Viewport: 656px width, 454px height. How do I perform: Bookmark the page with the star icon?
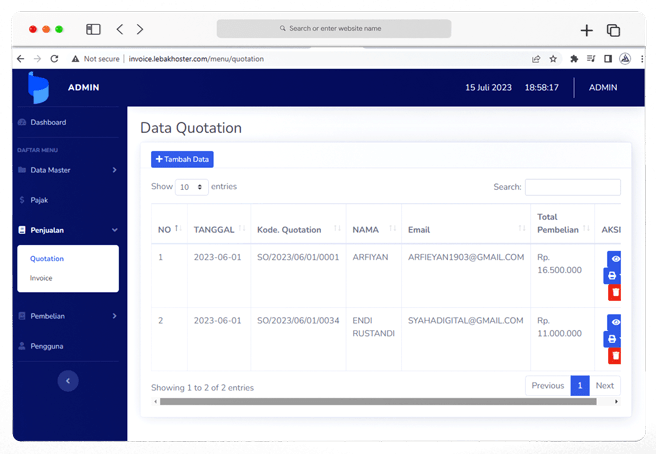point(553,59)
